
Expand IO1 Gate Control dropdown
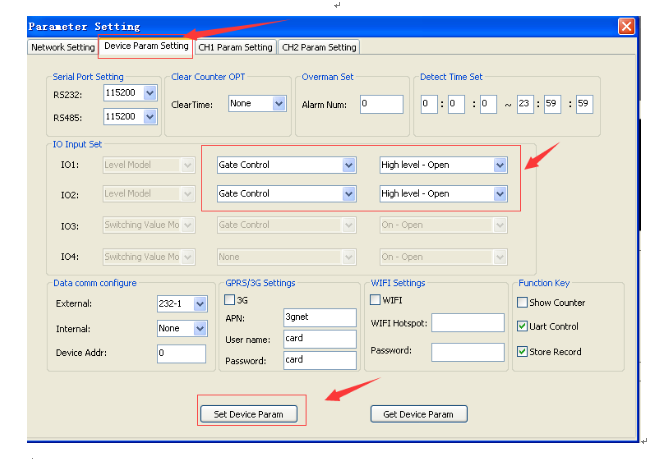pos(349,165)
